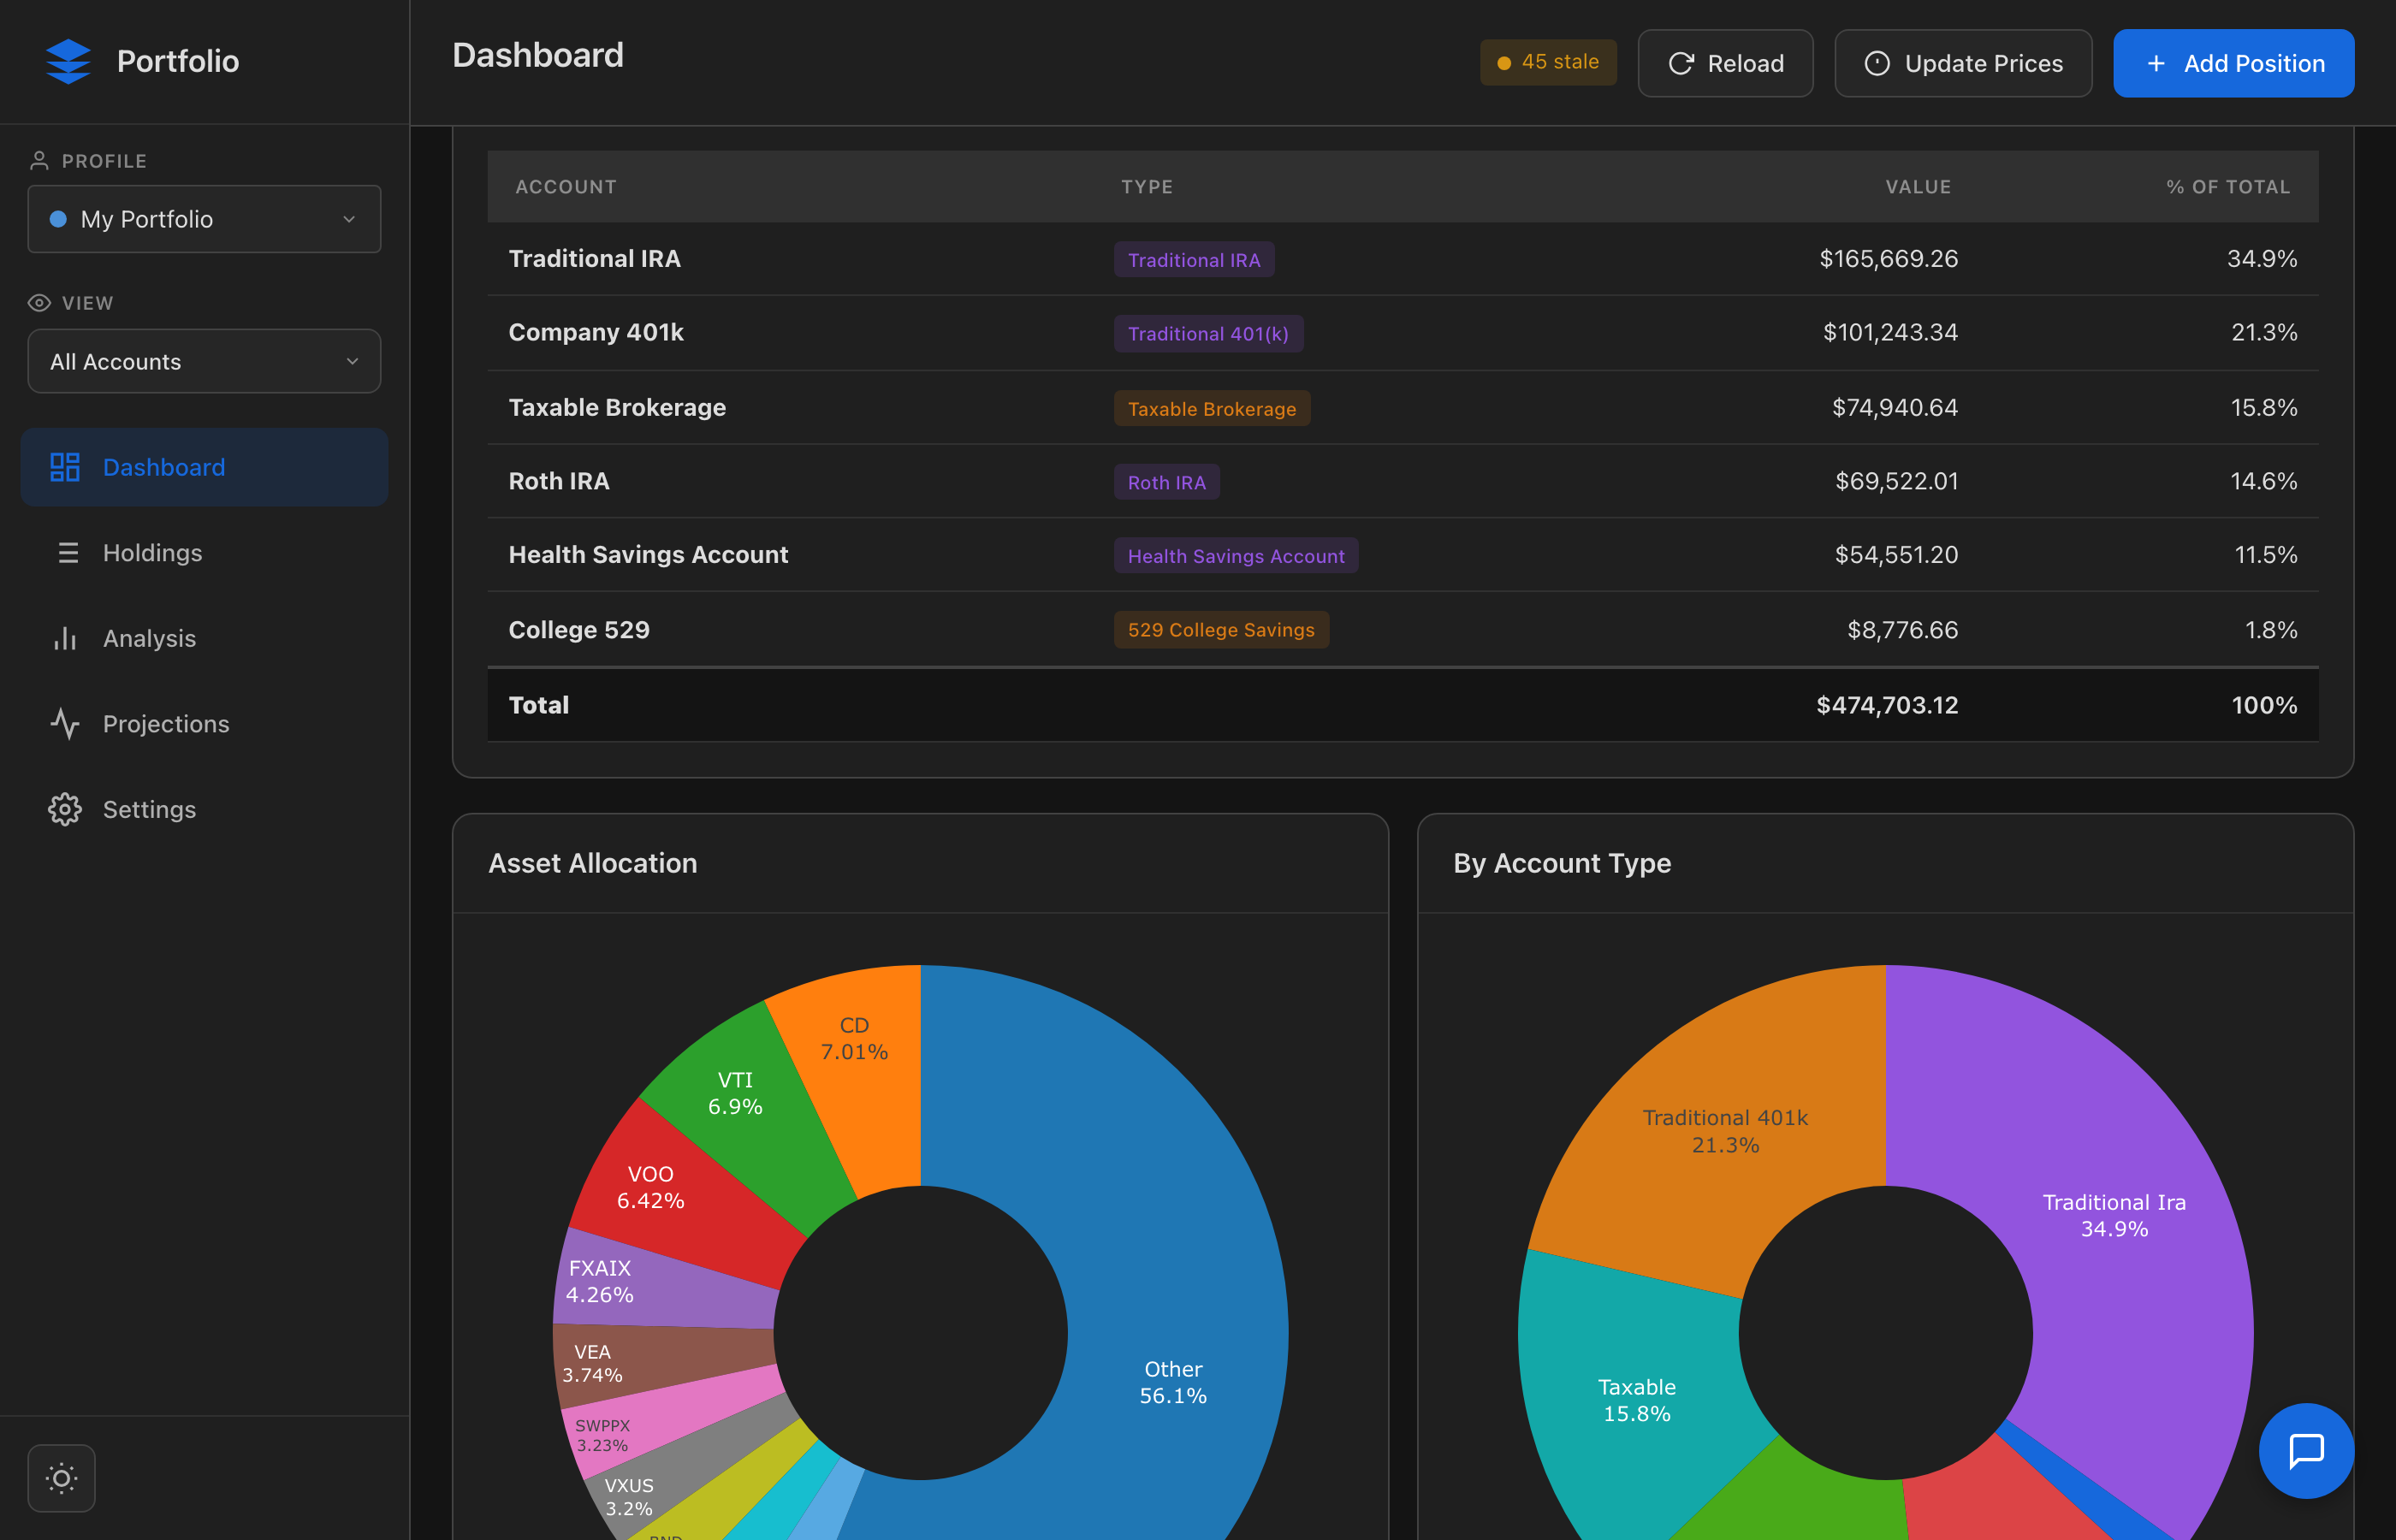Click the Add Position button
Screen dimensions: 2396x1540
[2233, 63]
